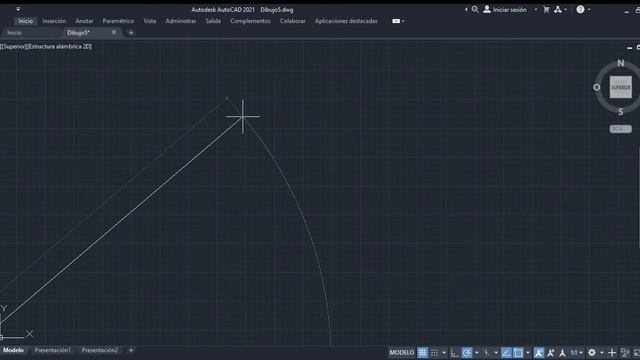The image size is (640, 360).
Task: Click Estructura alámbrica 2D visual style label
Action: (60, 47)
